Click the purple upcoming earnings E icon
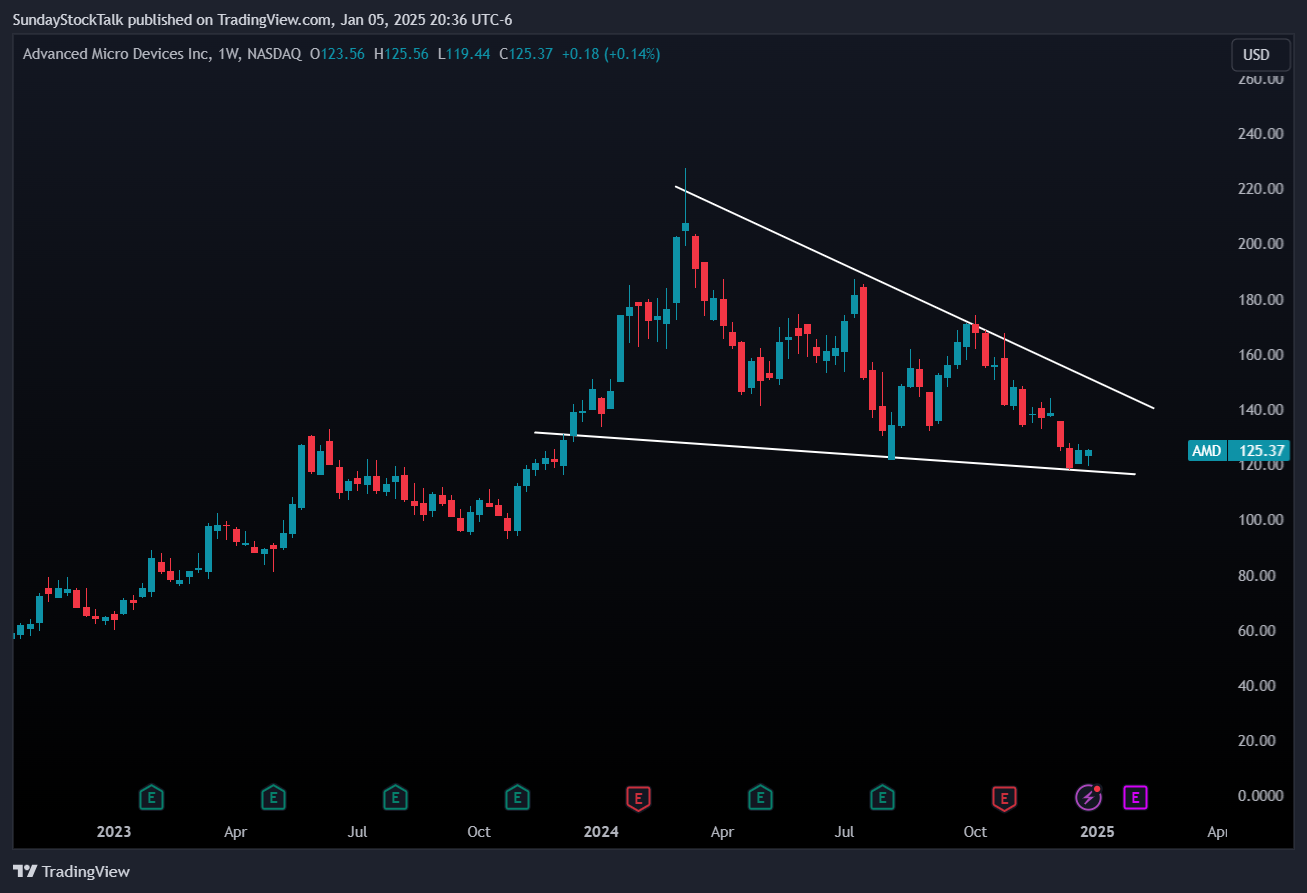The height and width of the screenshot is (893, 1307). click(1135, 797)
